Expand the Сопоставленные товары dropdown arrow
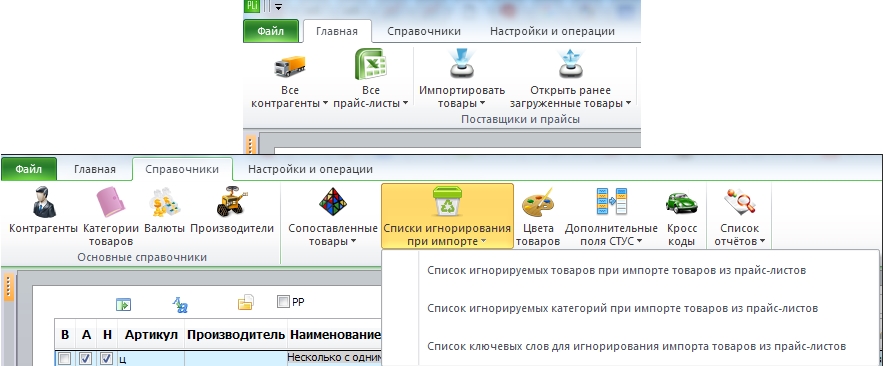The height and width of the screenshot is (366, 883). coord(353,242)
